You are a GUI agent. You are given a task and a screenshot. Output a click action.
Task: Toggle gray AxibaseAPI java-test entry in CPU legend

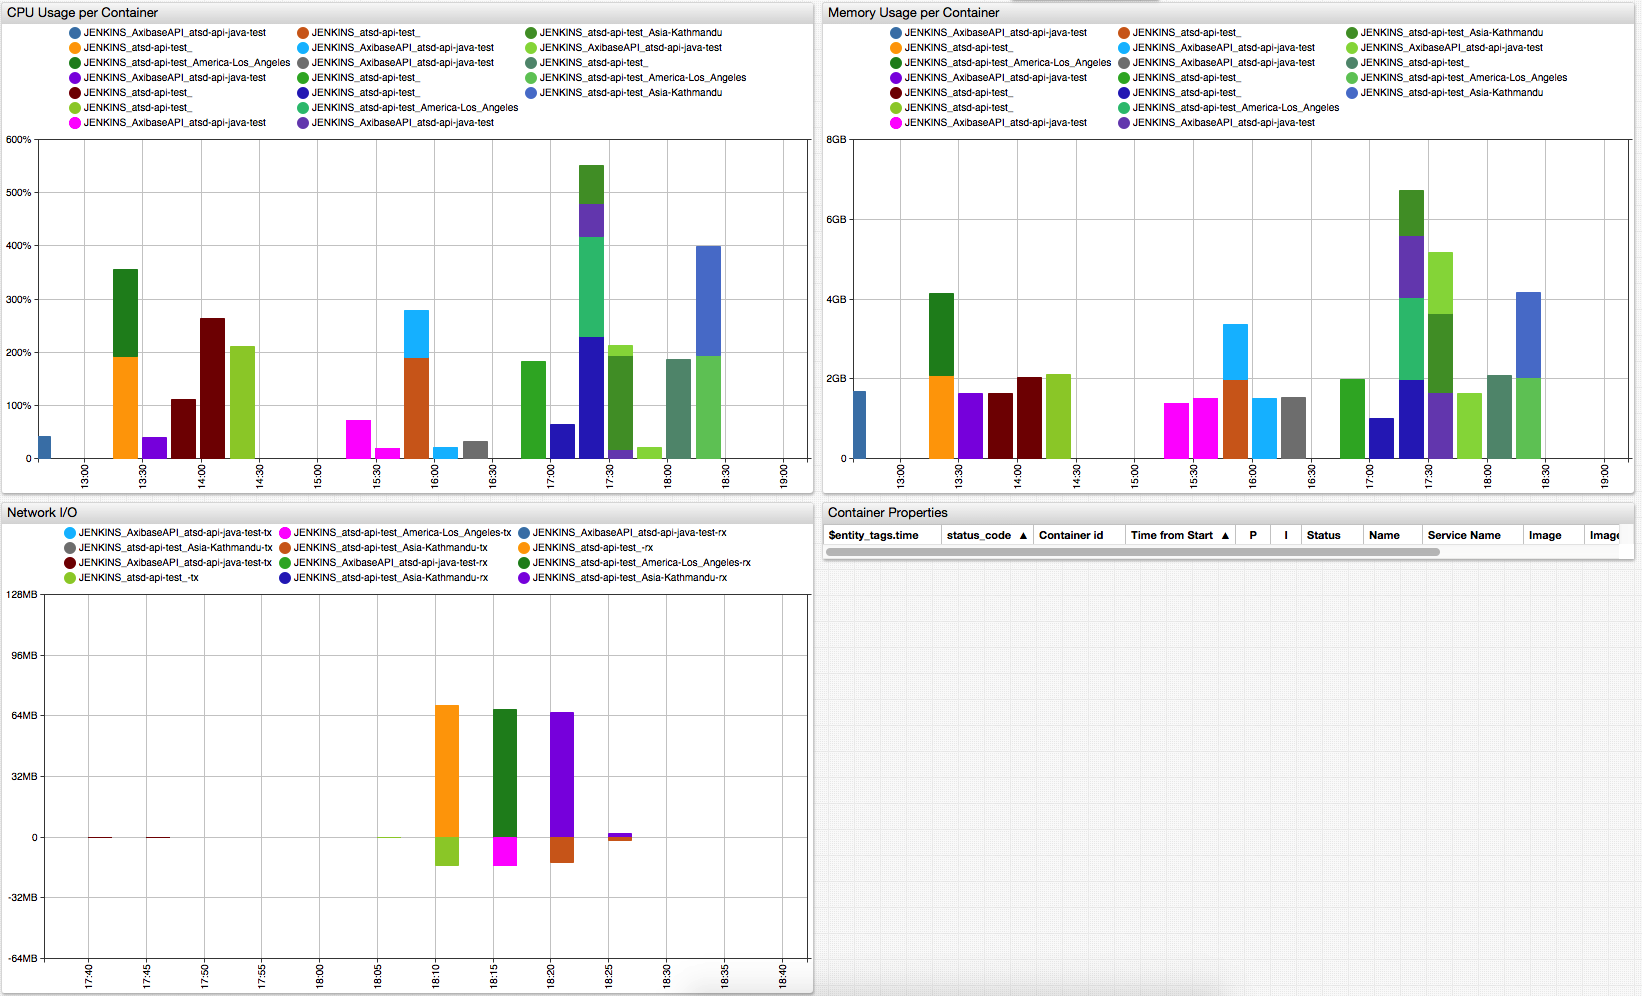pos(395,63)
